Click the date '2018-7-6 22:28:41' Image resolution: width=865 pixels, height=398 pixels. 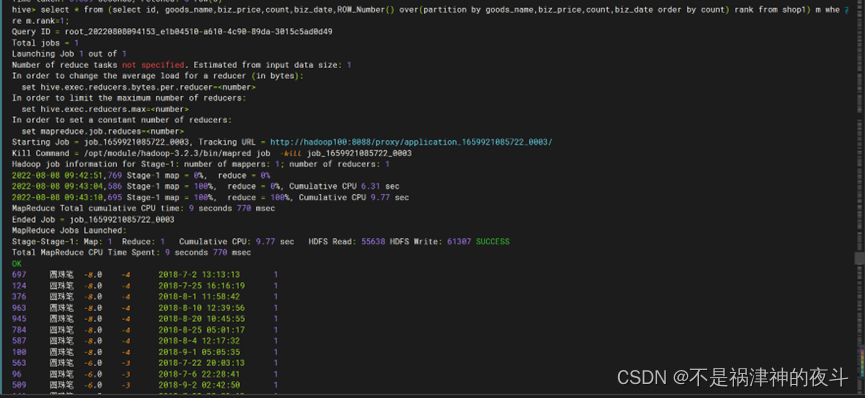click(199, 374)
